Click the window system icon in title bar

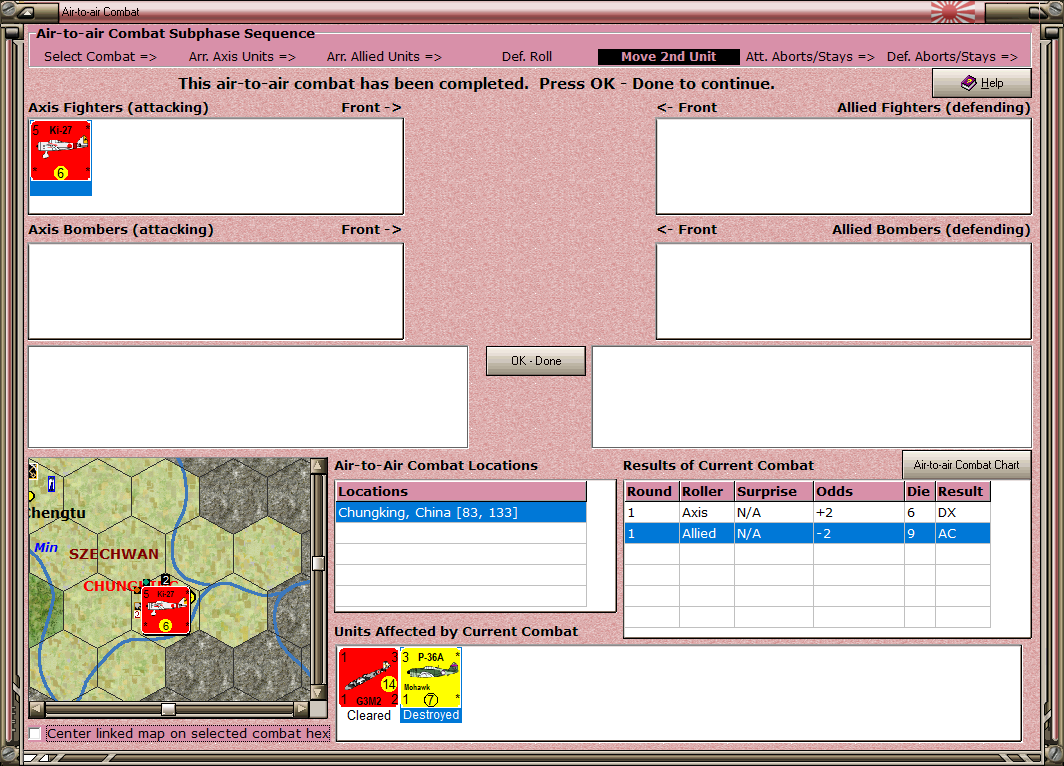tap(26, 12)
